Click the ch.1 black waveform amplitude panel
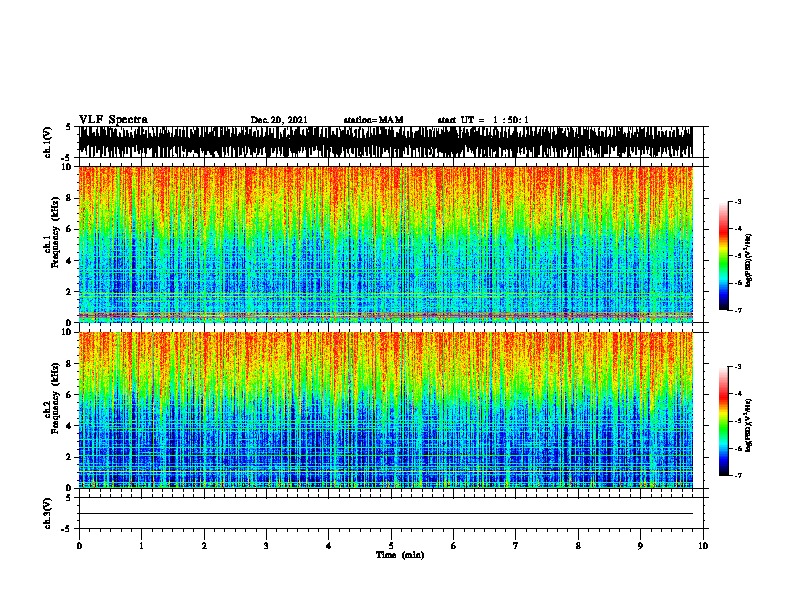 (x=385, y=142)
